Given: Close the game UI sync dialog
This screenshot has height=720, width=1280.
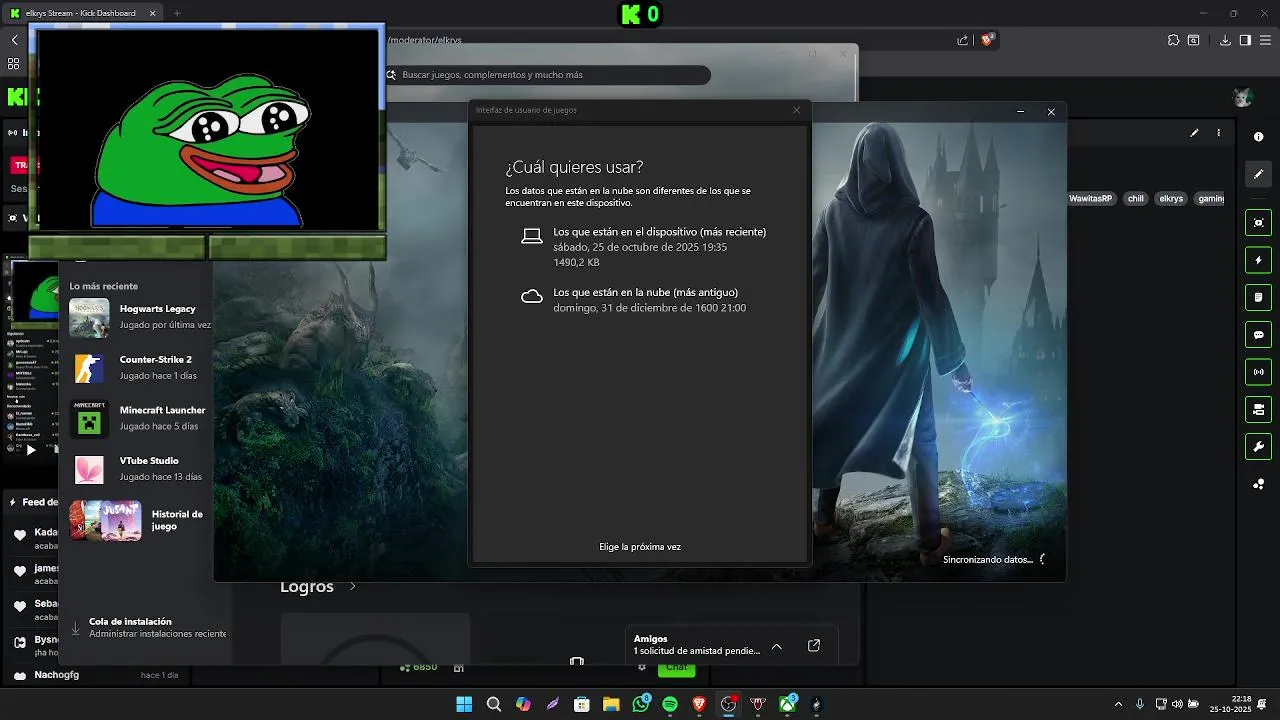Looking at the screenshot, I should coord(796,110).
